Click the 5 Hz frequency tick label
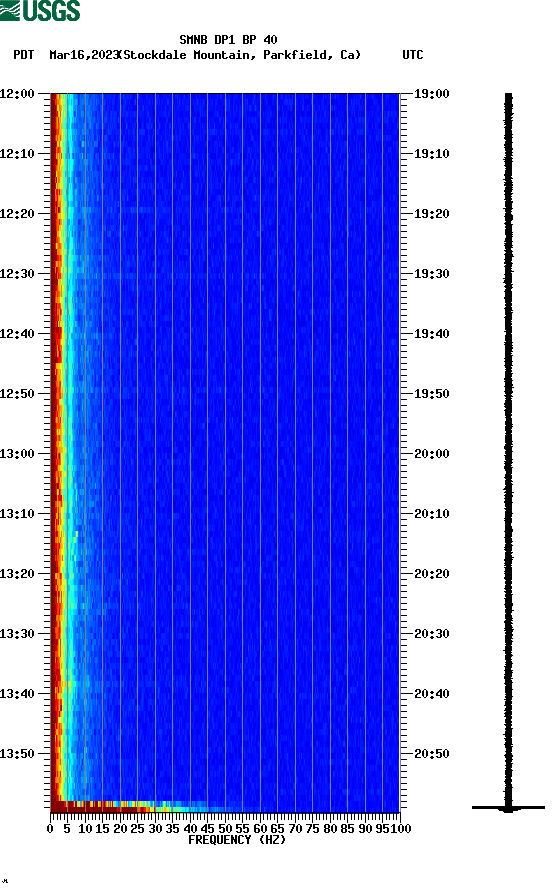This screenshot has width=552, height=892. pyautogui.click(x=67, y=829)
